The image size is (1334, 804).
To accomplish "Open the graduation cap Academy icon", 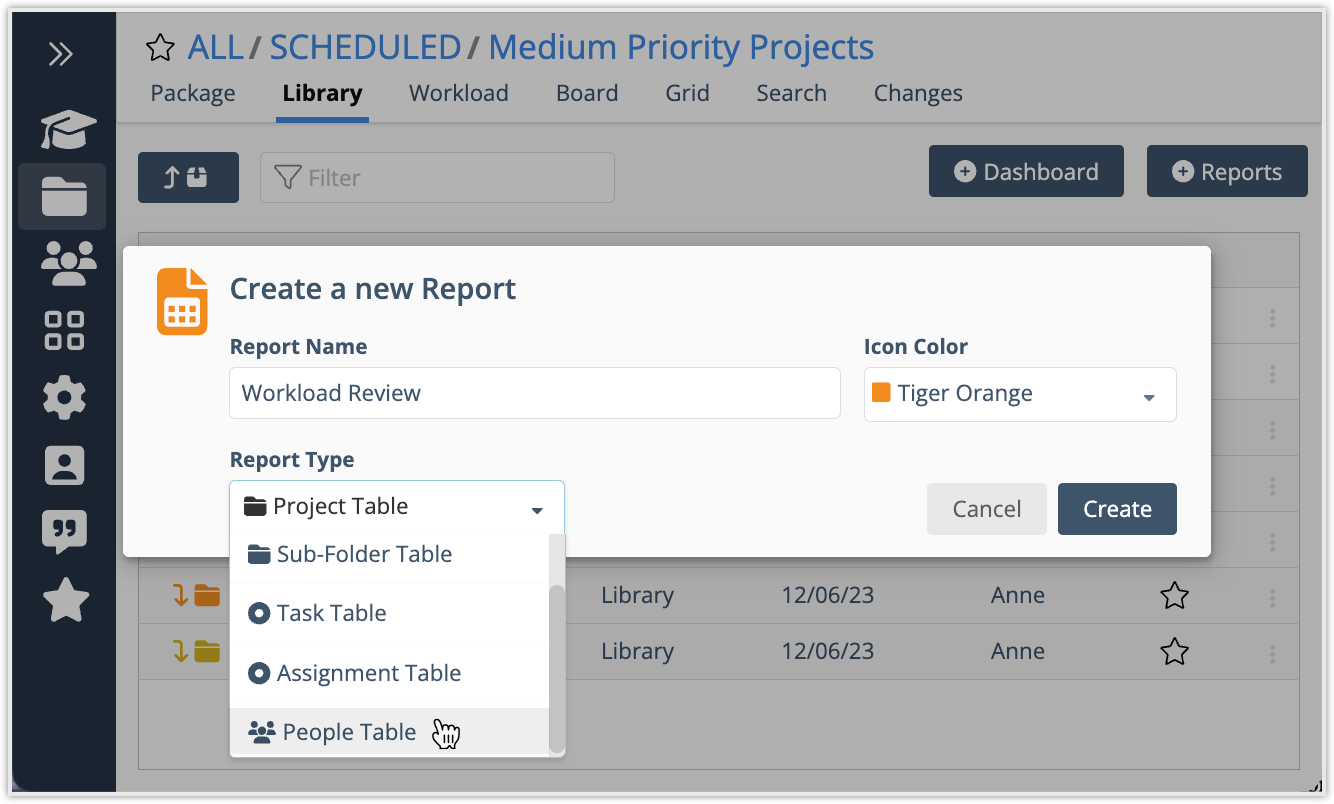I will pyautogui.click(x=66, y=130).
